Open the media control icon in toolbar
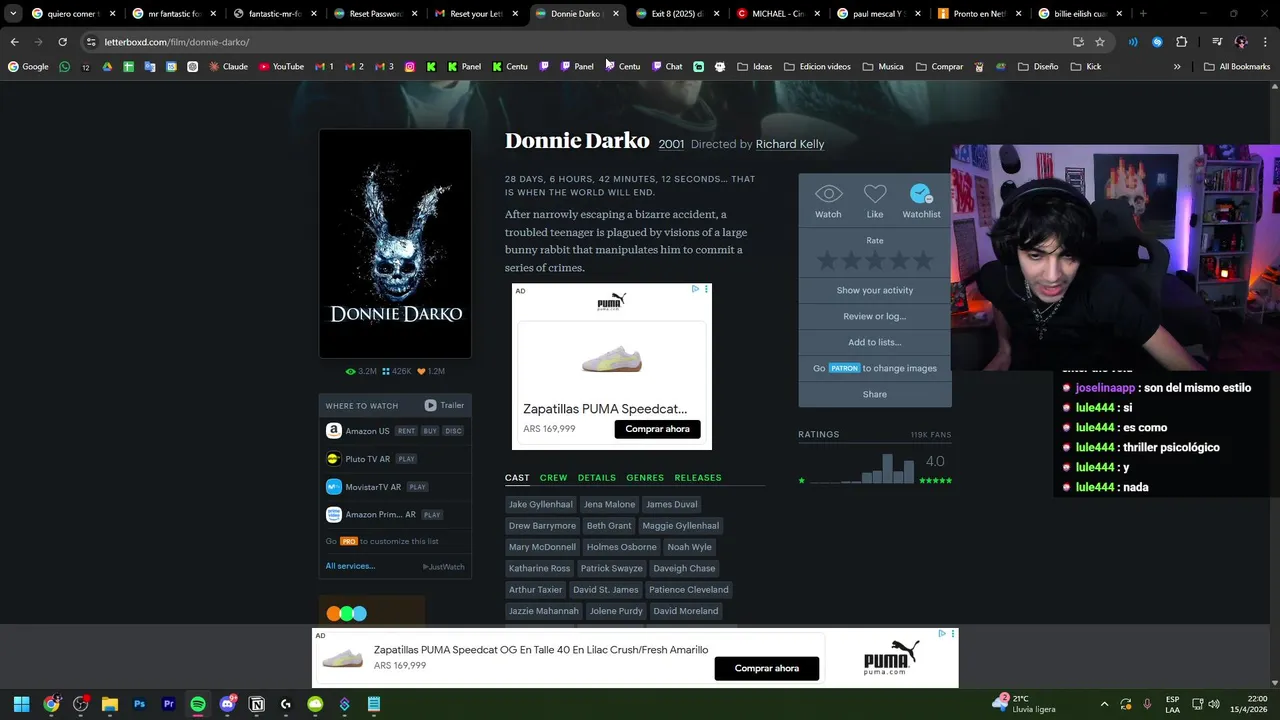1280x720 pixels. pyautogui.click(x=1217, y=42)
